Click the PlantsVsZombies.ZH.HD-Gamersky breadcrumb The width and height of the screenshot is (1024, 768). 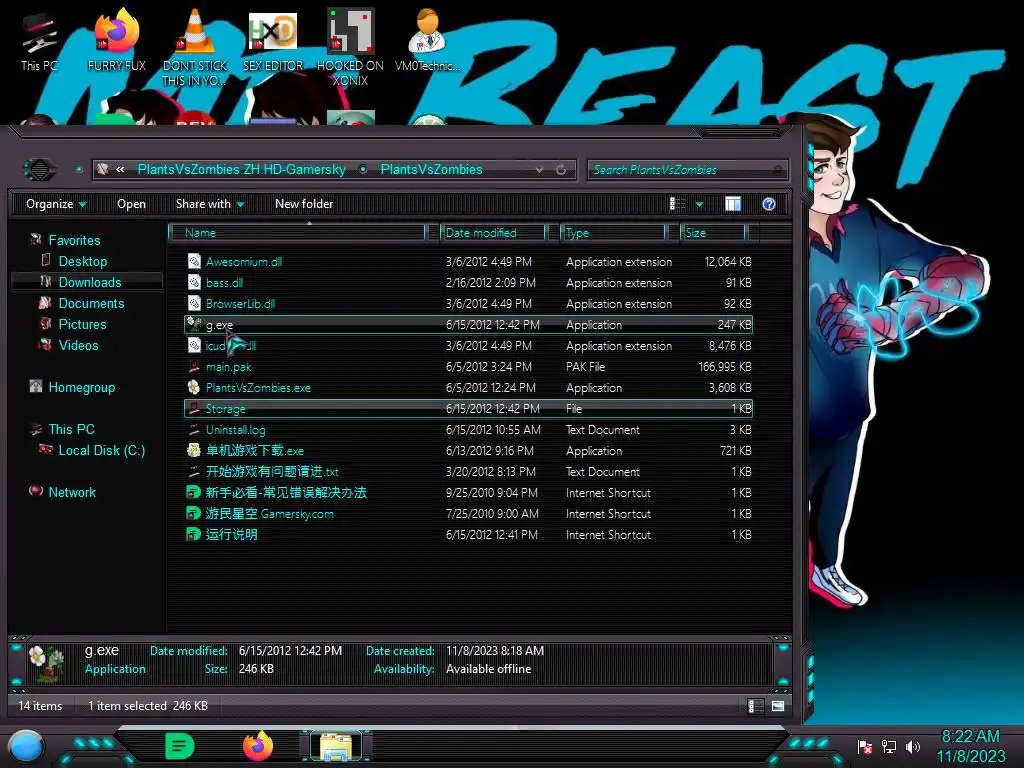click(241, 170)
